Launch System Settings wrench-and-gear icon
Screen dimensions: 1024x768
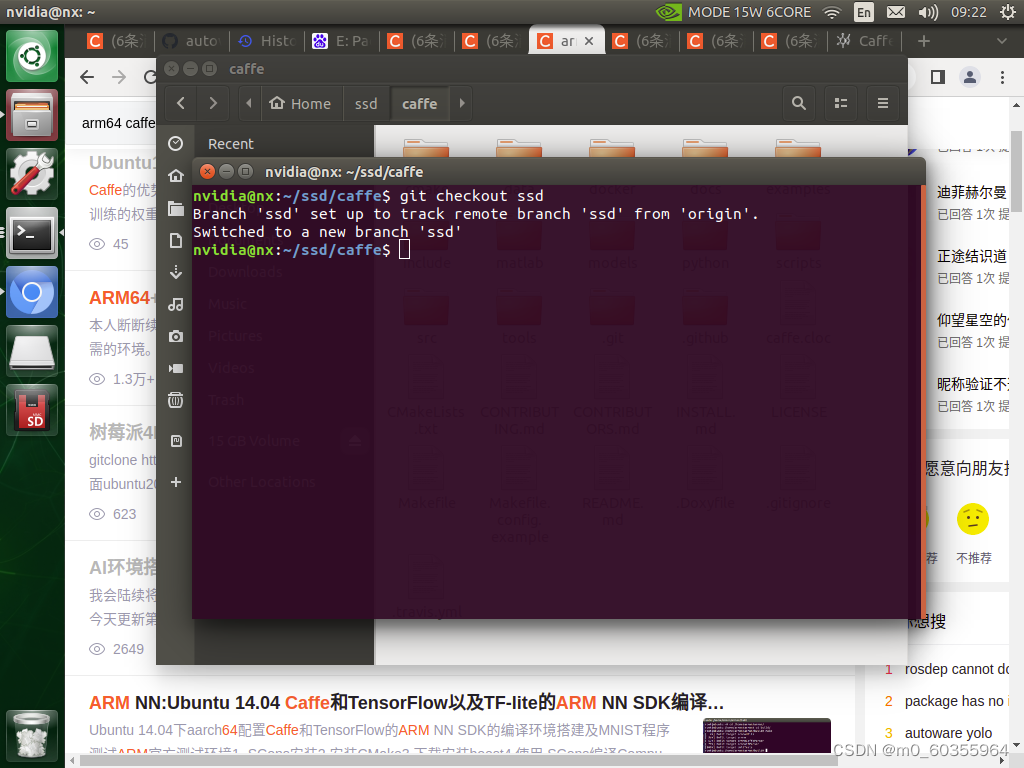(x=32, y=174)
